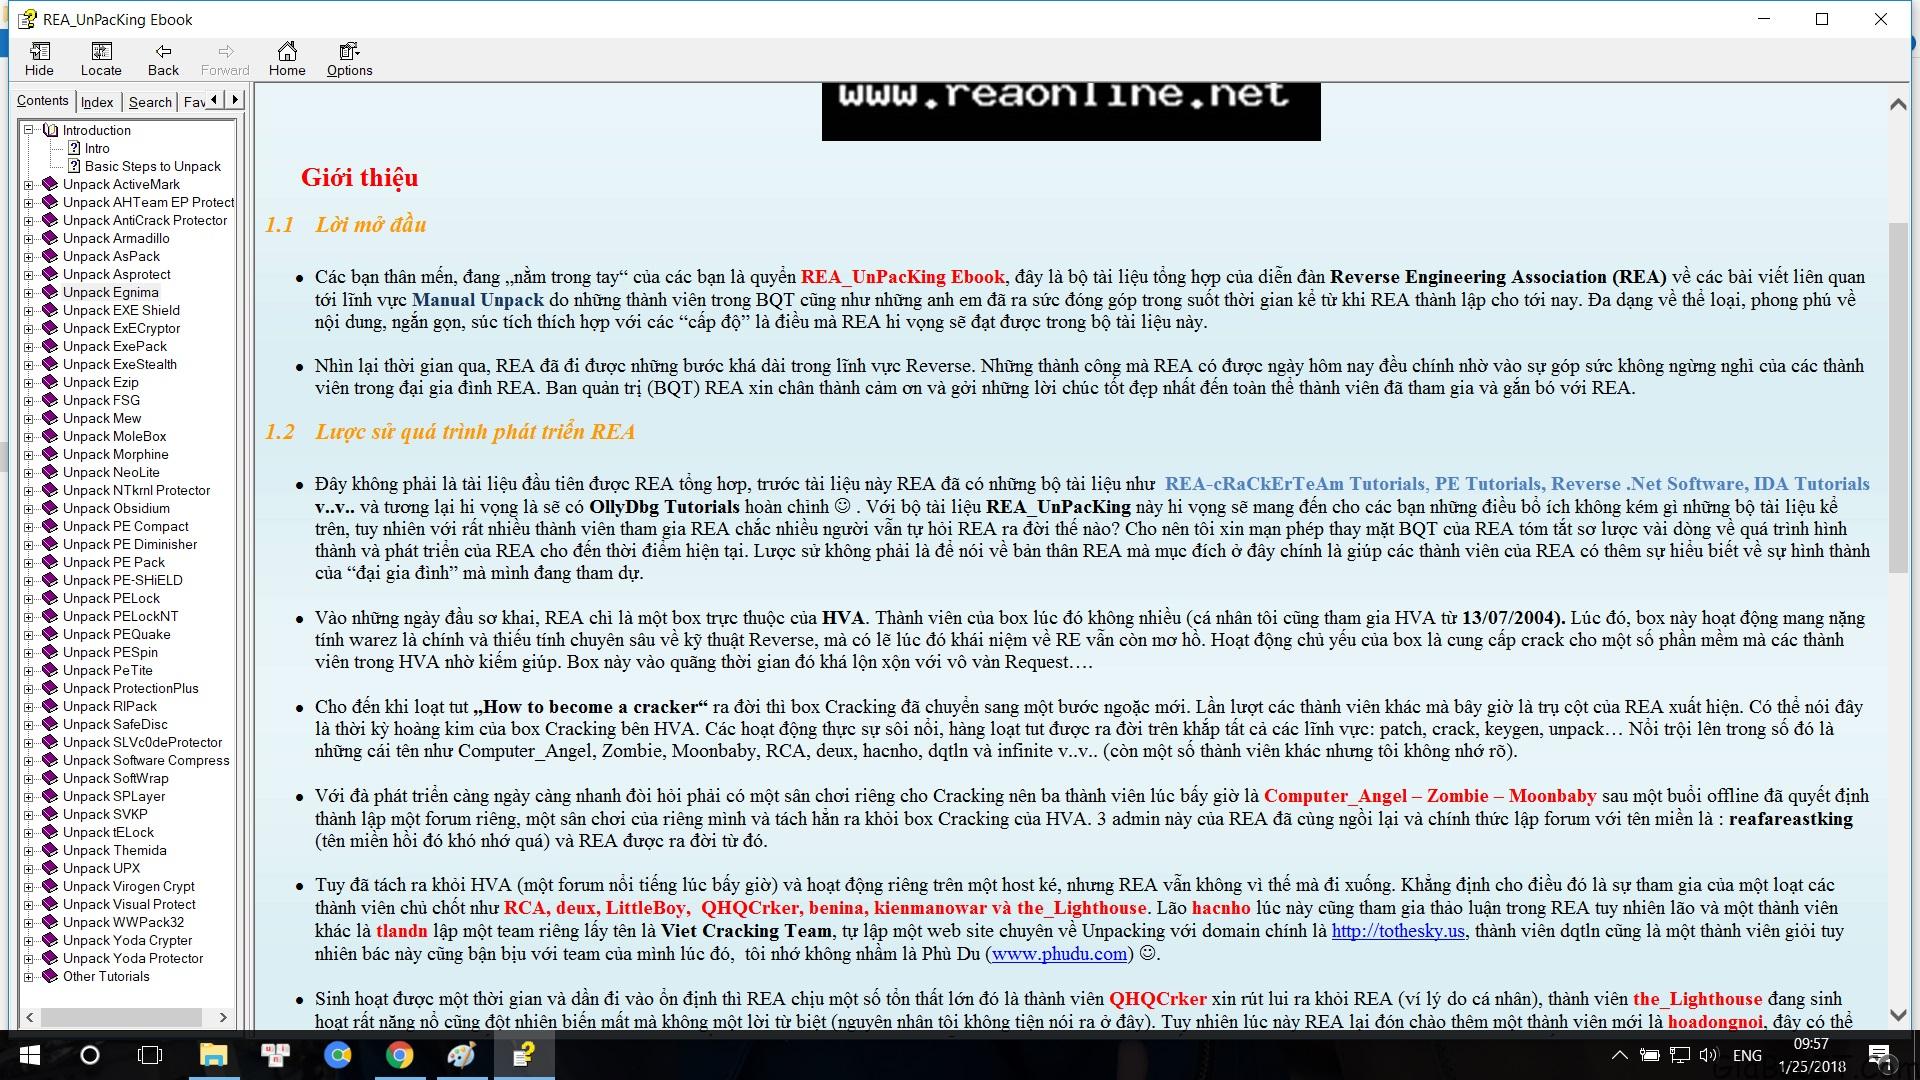
Task: Click contents tree scroll right arrow
Action: coord(223,1017)
